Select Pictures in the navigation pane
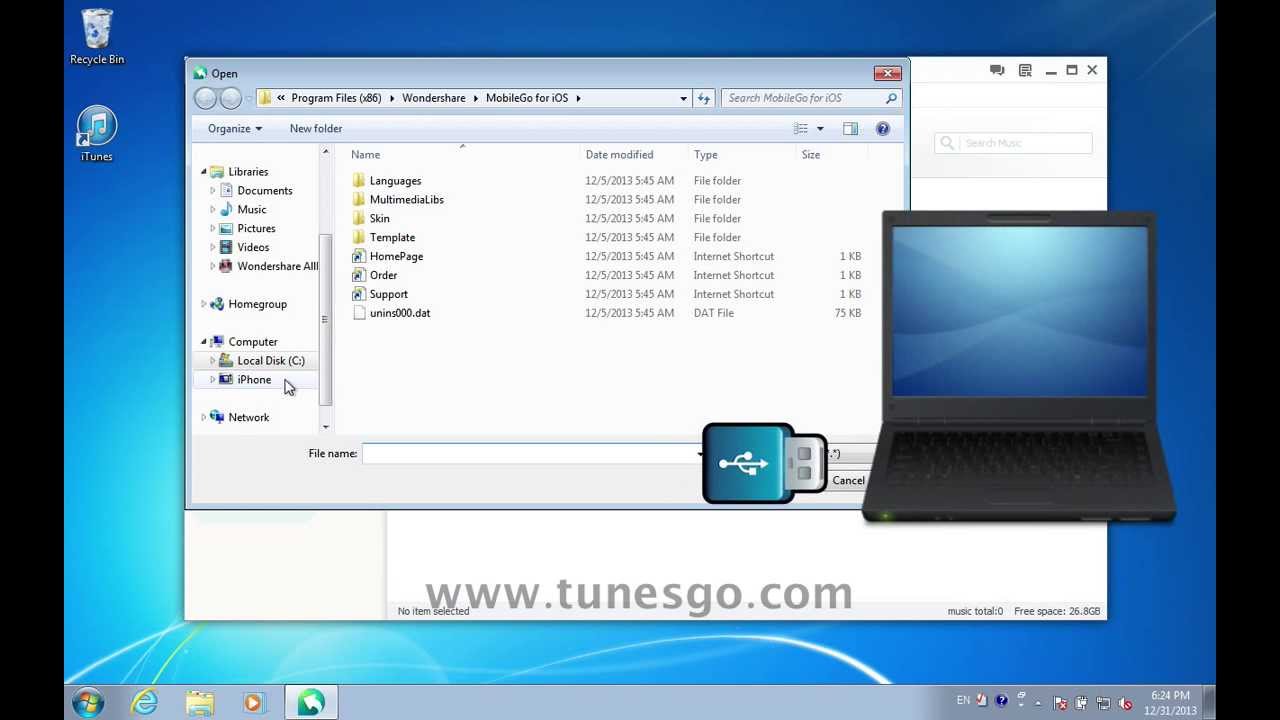The image size is (1280, 720). pos(256,229)
